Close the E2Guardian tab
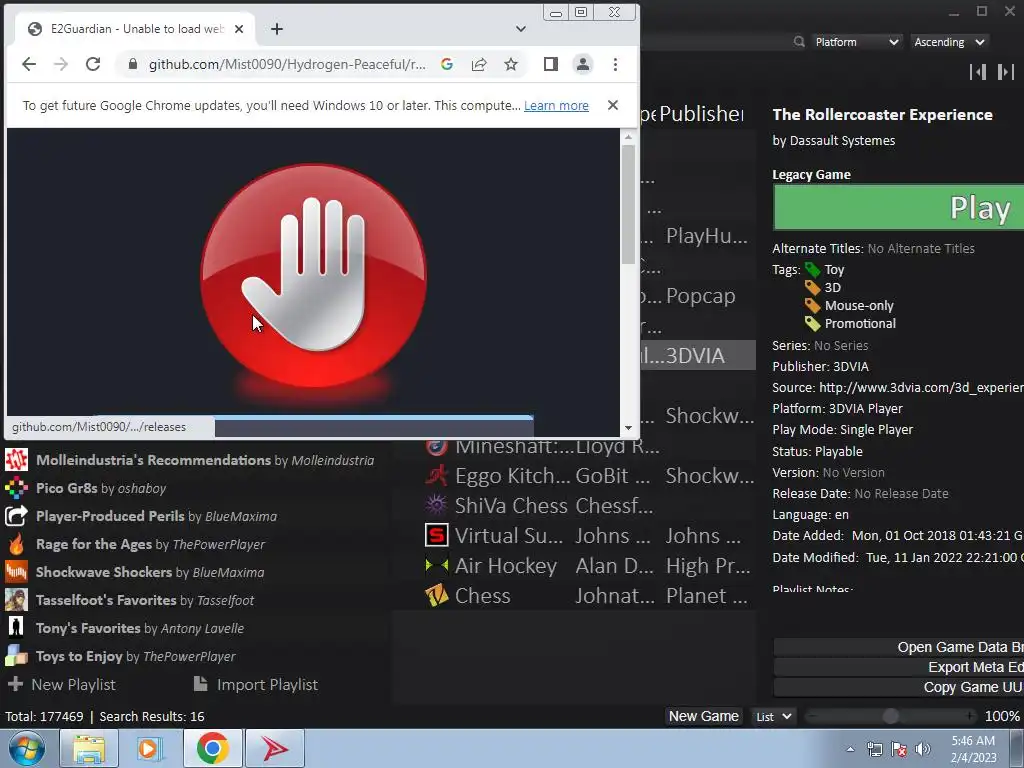The height and width of the screenshot is (768, 1024). [239, 29]
